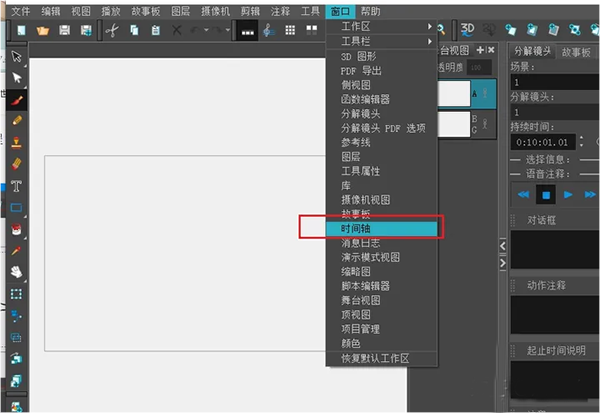The image size is (600, 413).
Task: Copy with the duplicate pages icon
Action: (x=134, y=30)
